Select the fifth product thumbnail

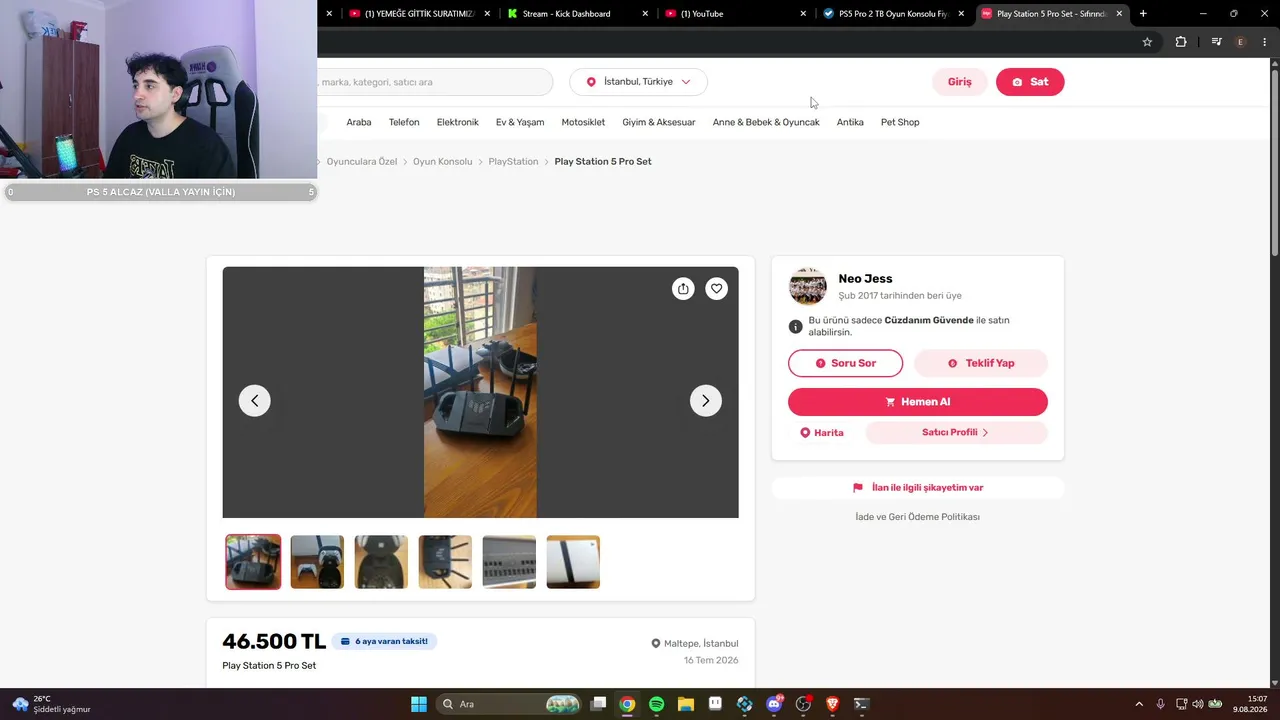point(509,562)
